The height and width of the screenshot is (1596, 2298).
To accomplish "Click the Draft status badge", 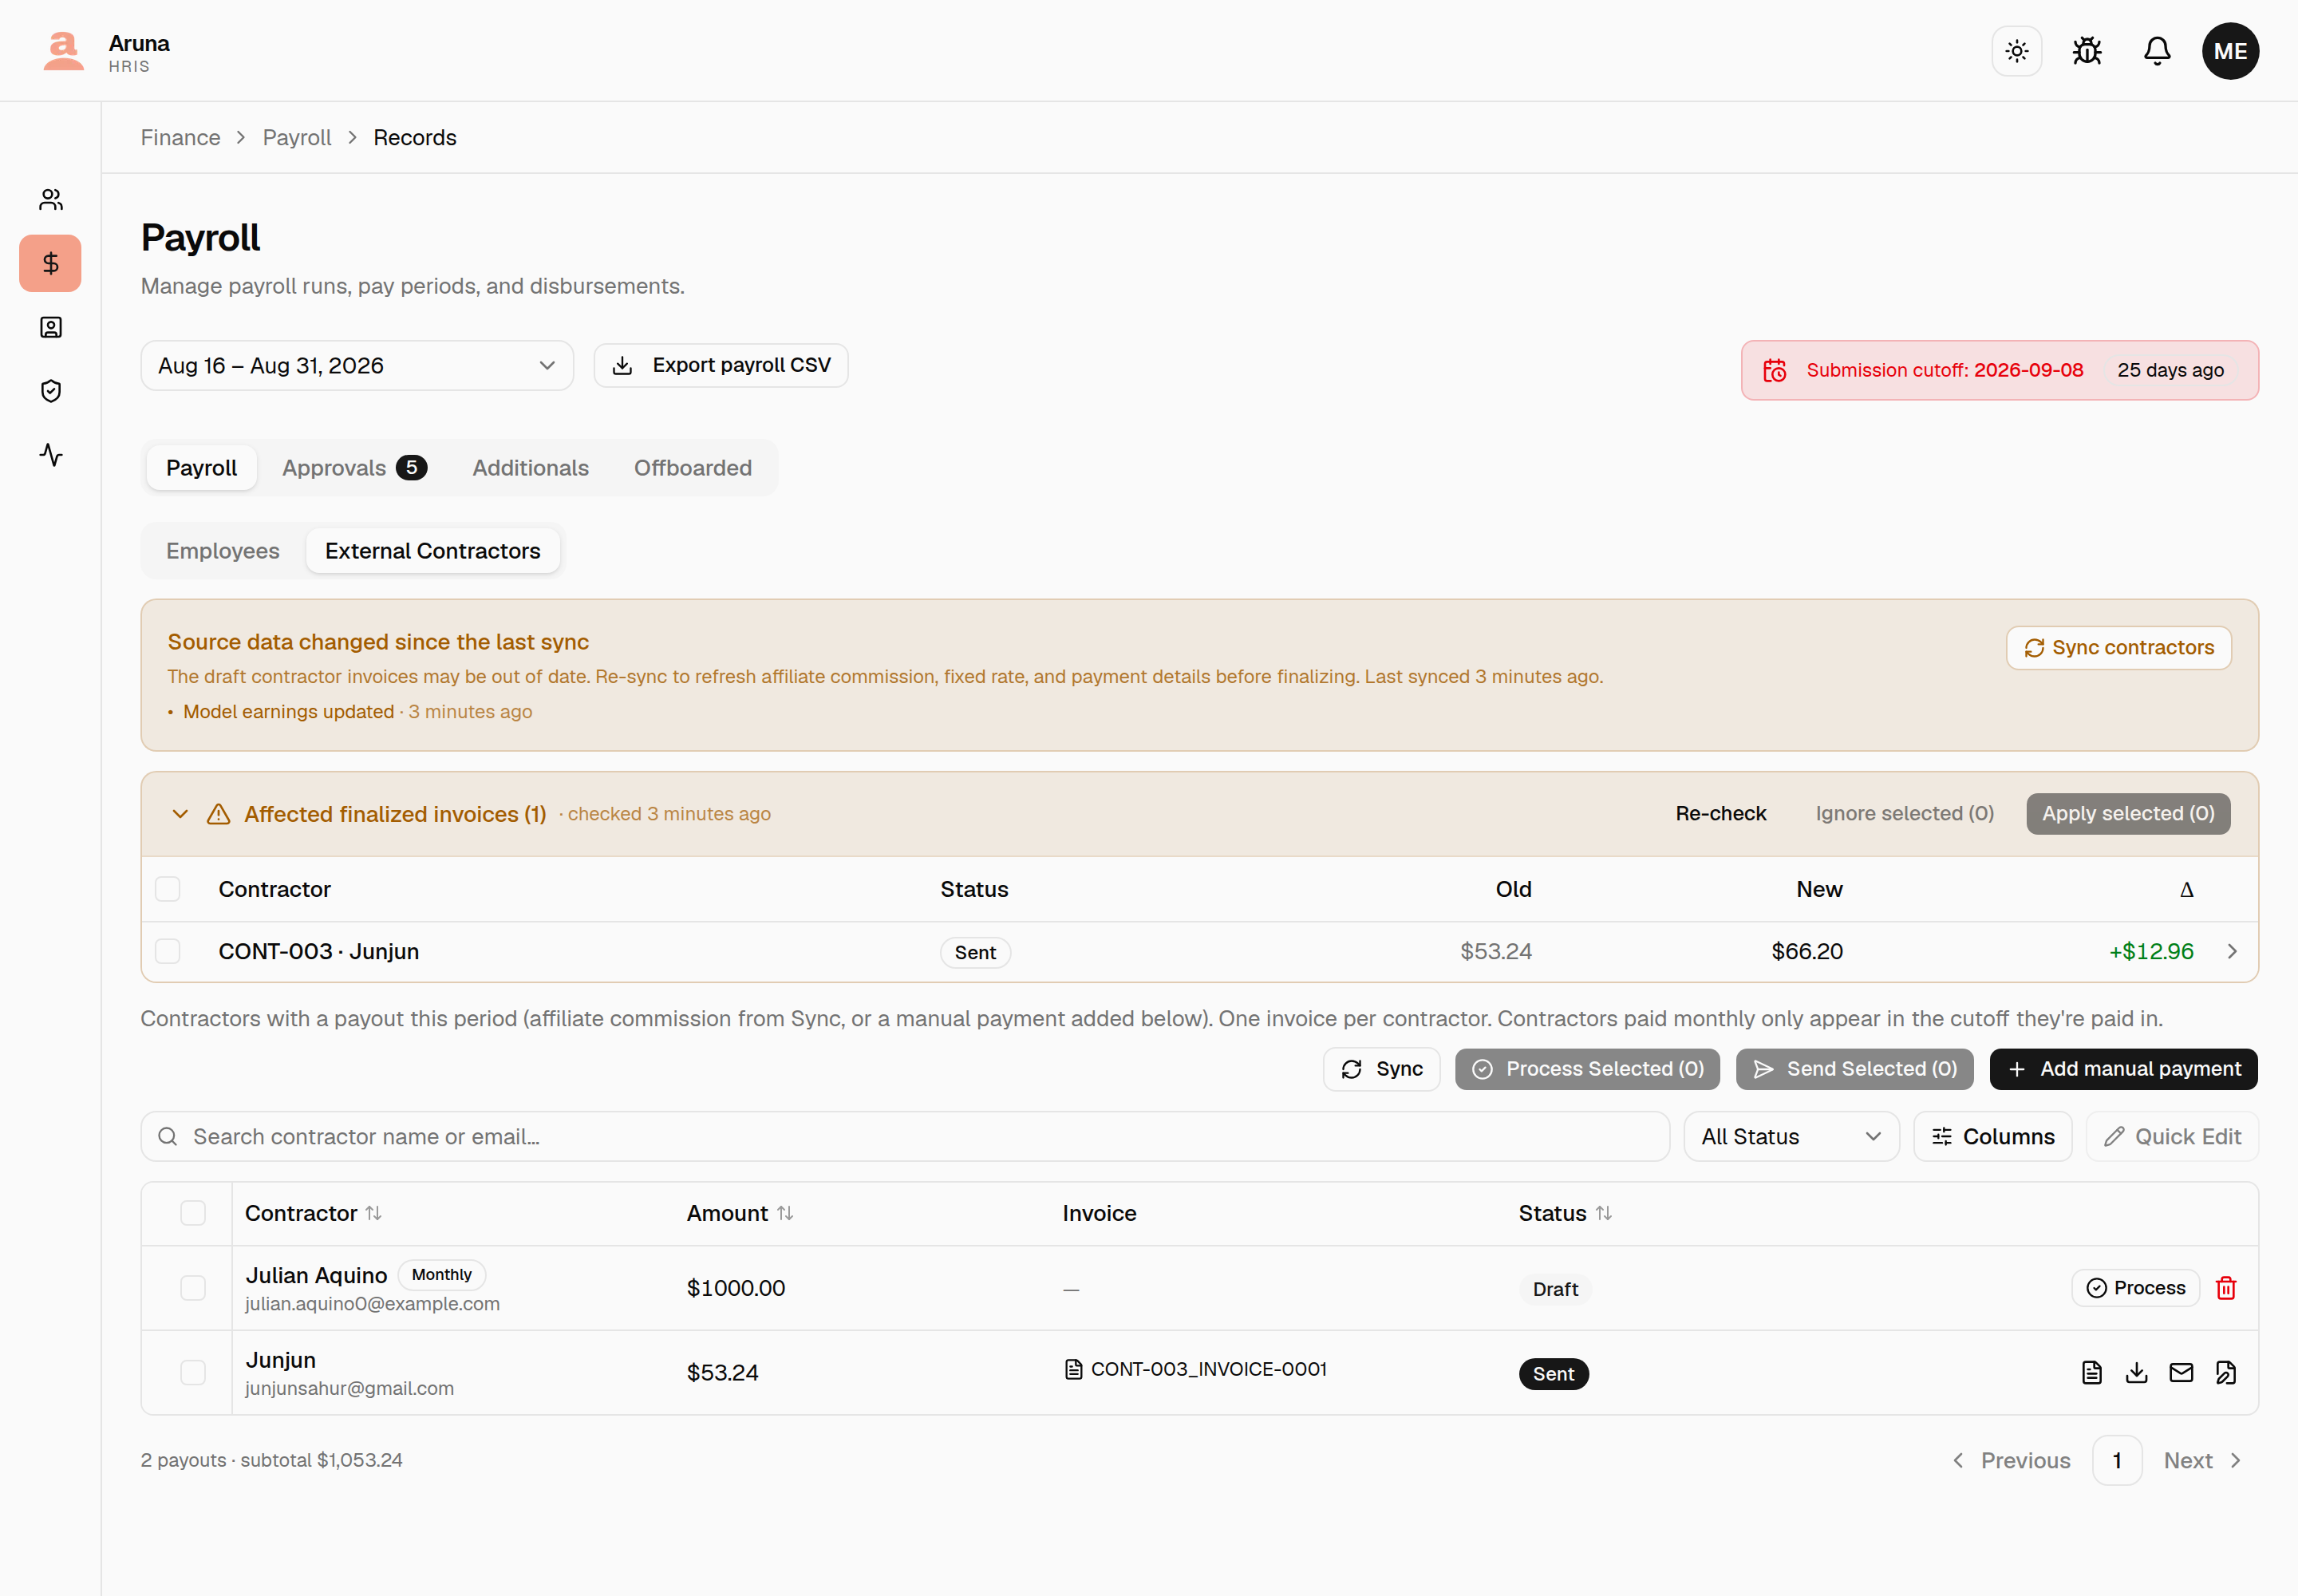I will (1555, 1289).
